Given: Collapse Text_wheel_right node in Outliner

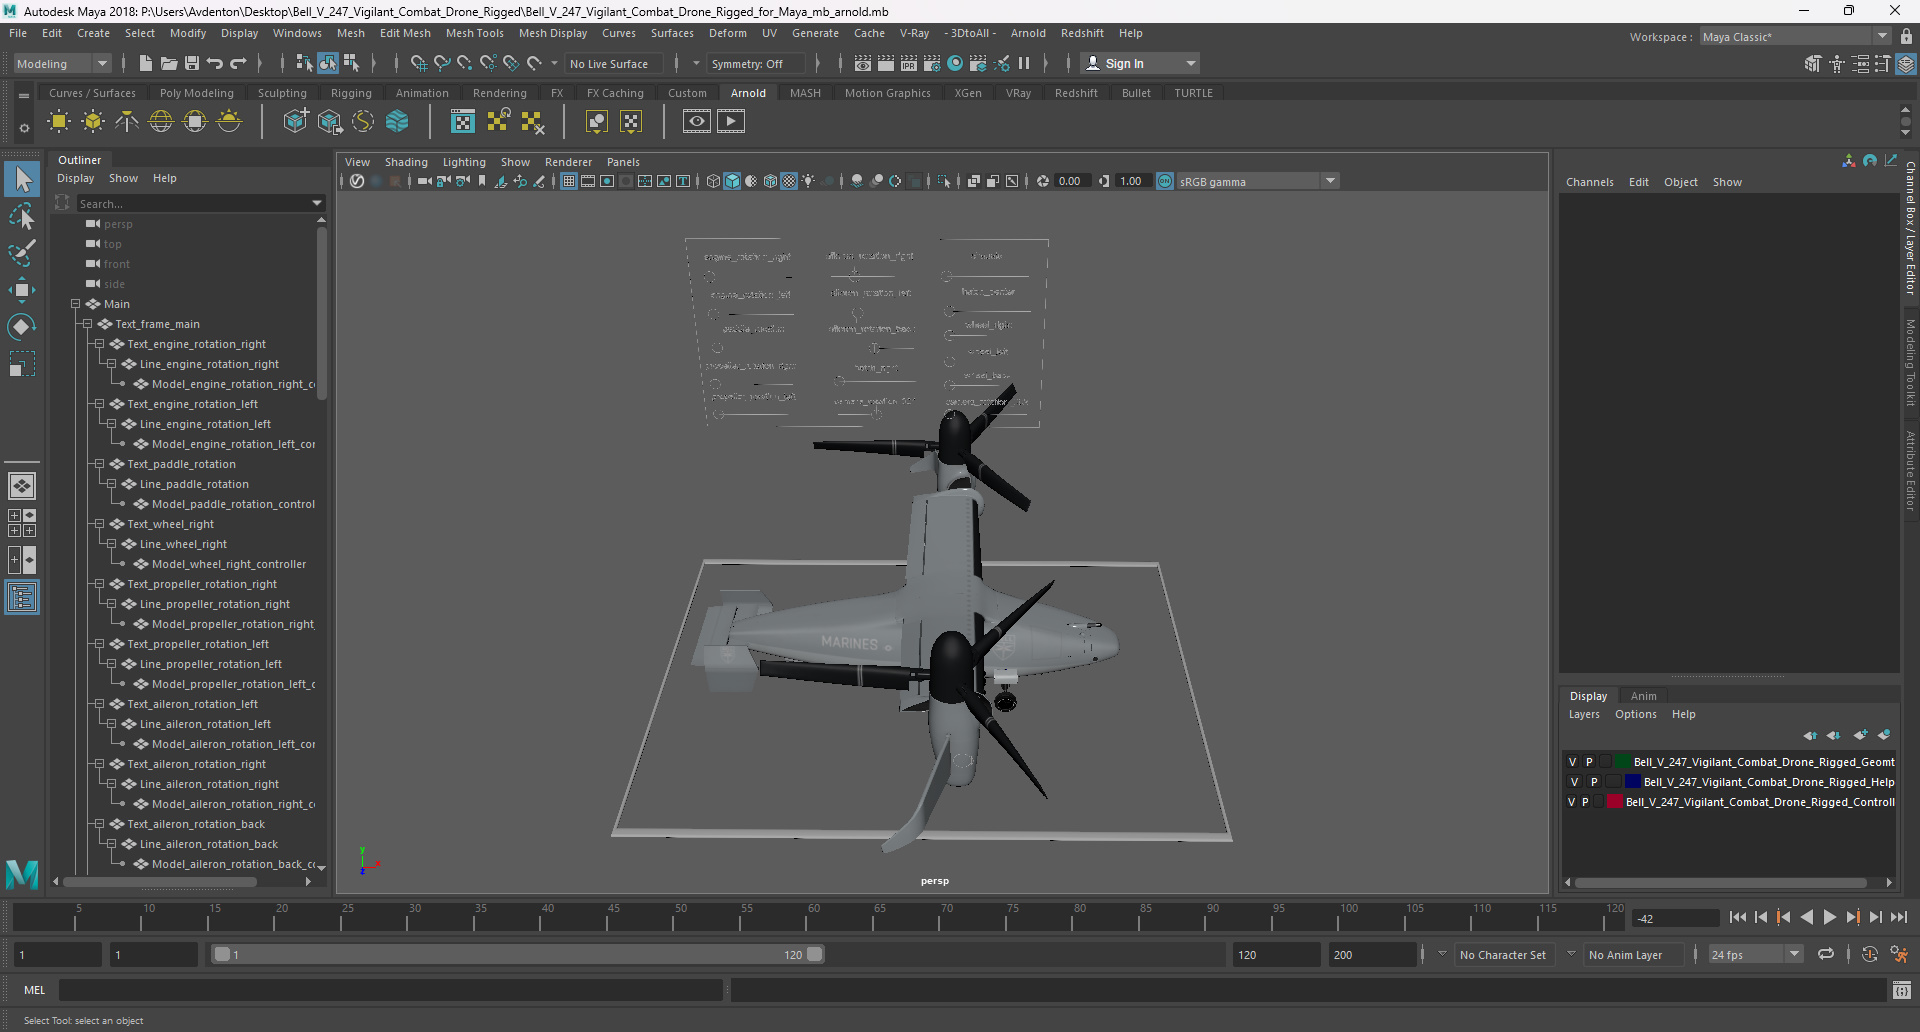Looking at the screenshot, I should (99, 524).
